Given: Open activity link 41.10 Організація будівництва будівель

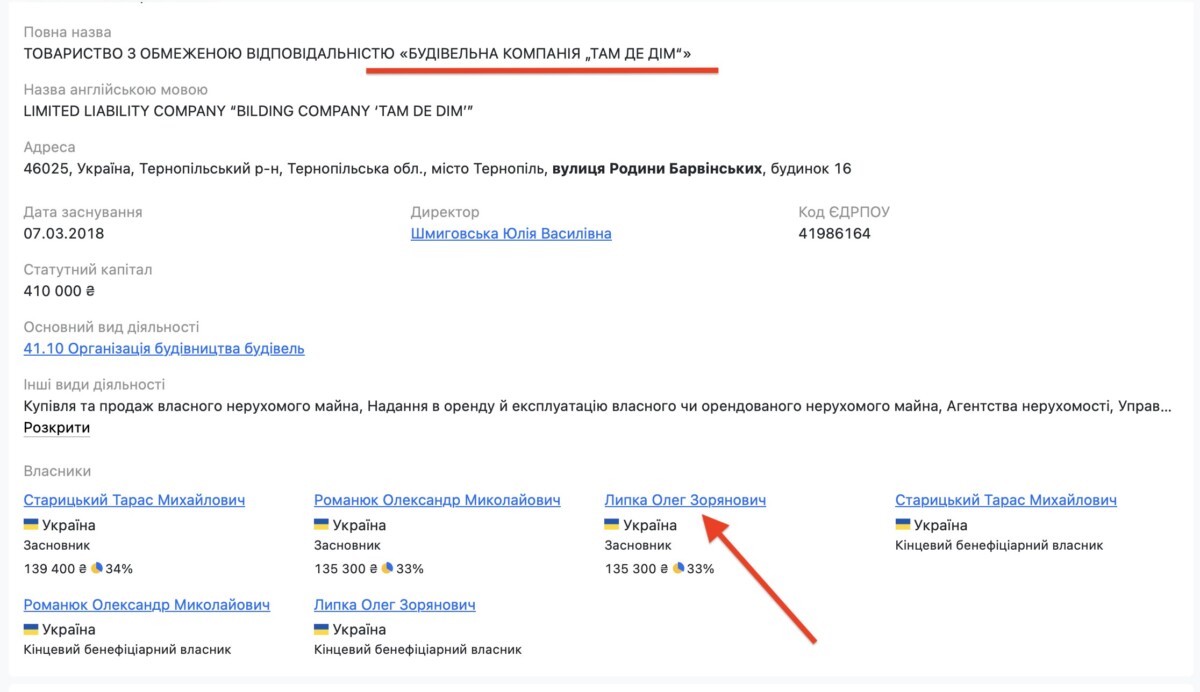Looking at the screenshot, I should 164,349.
